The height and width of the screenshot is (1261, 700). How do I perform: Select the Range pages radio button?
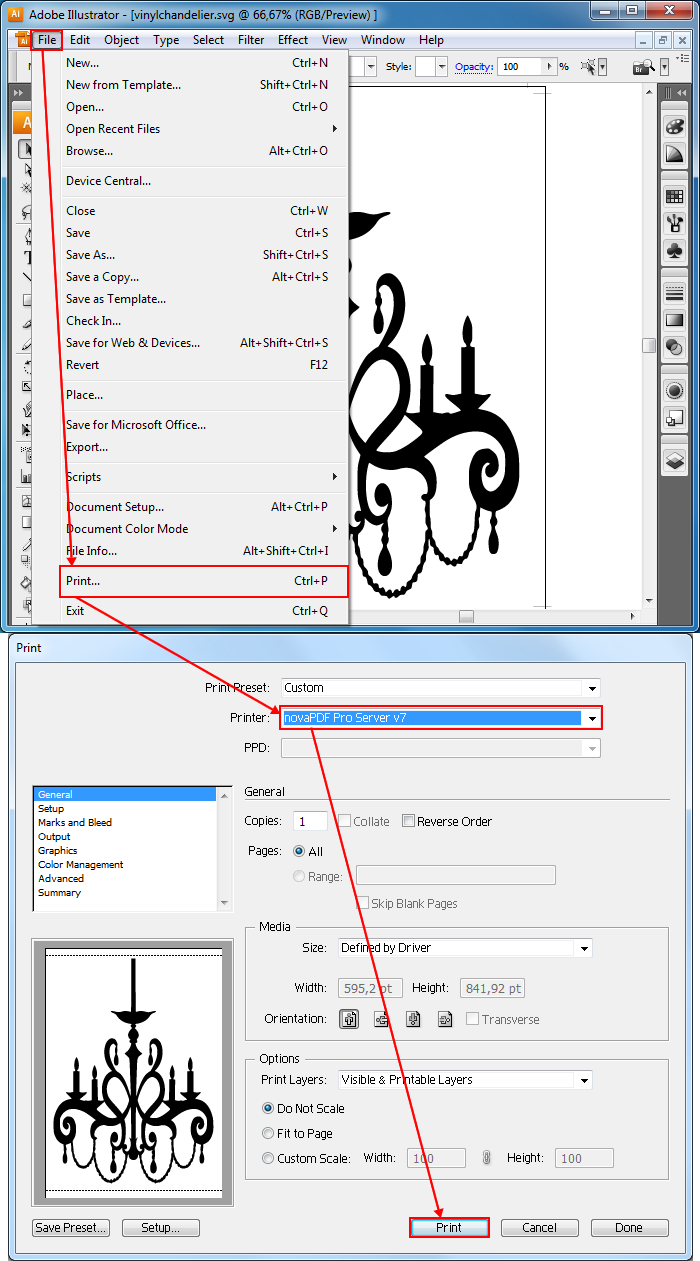coord(299,876)
